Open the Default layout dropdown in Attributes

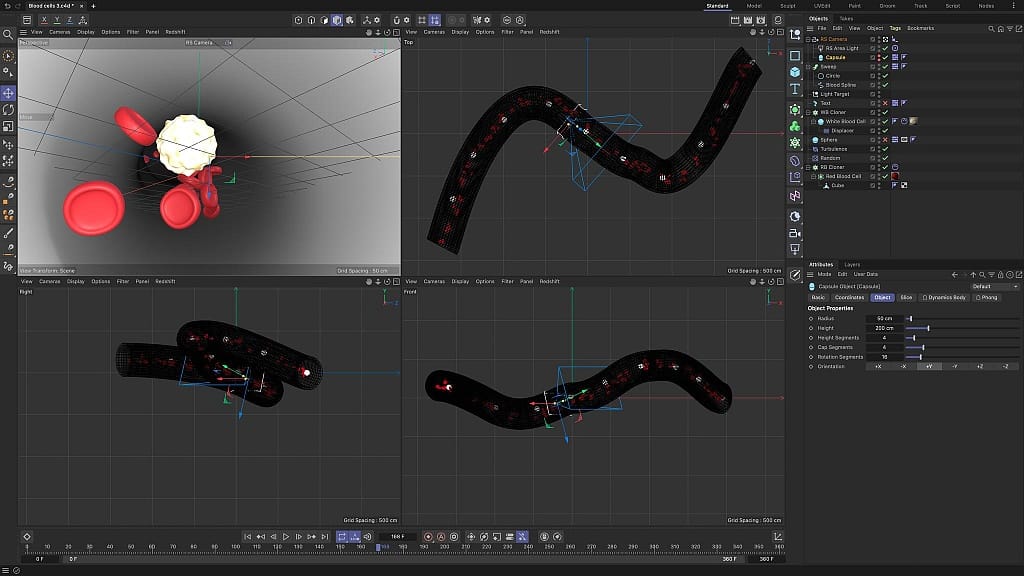click(x=995, y=287)
